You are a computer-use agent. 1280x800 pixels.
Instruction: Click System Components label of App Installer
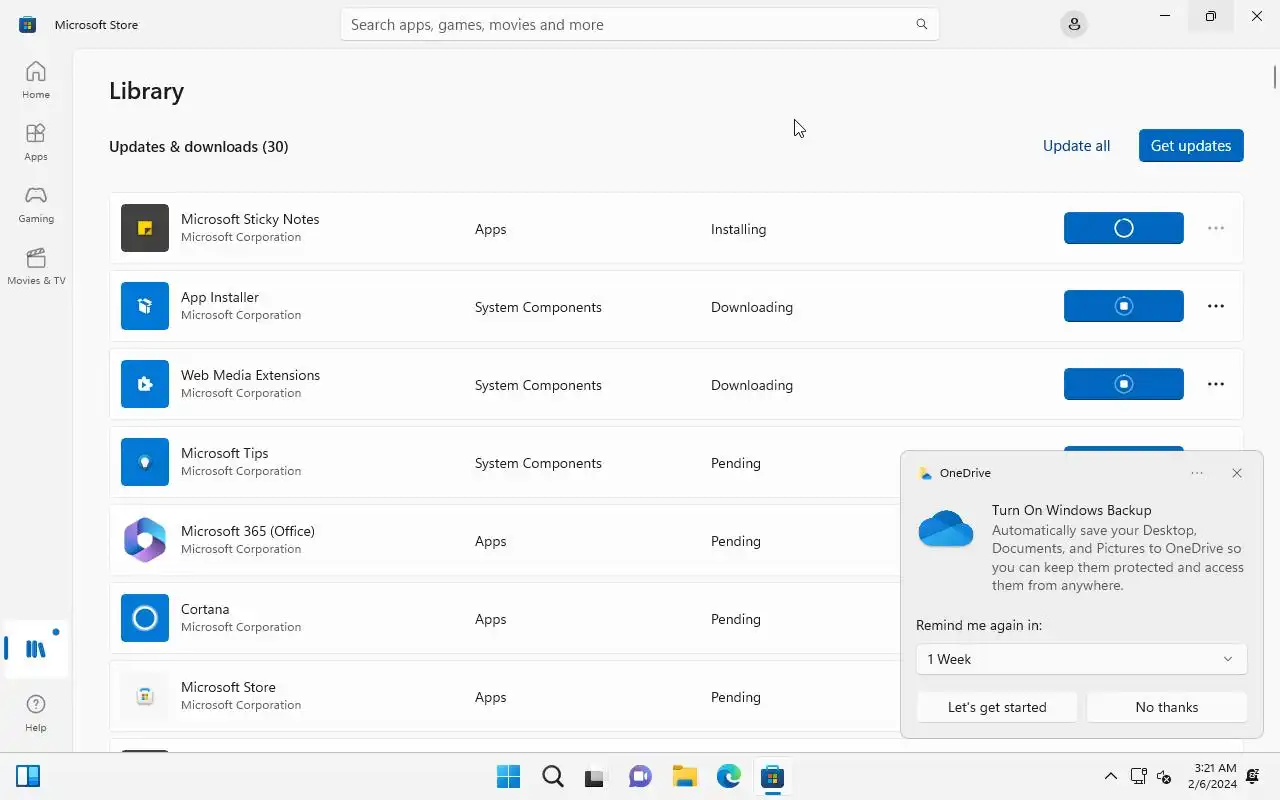538,307
